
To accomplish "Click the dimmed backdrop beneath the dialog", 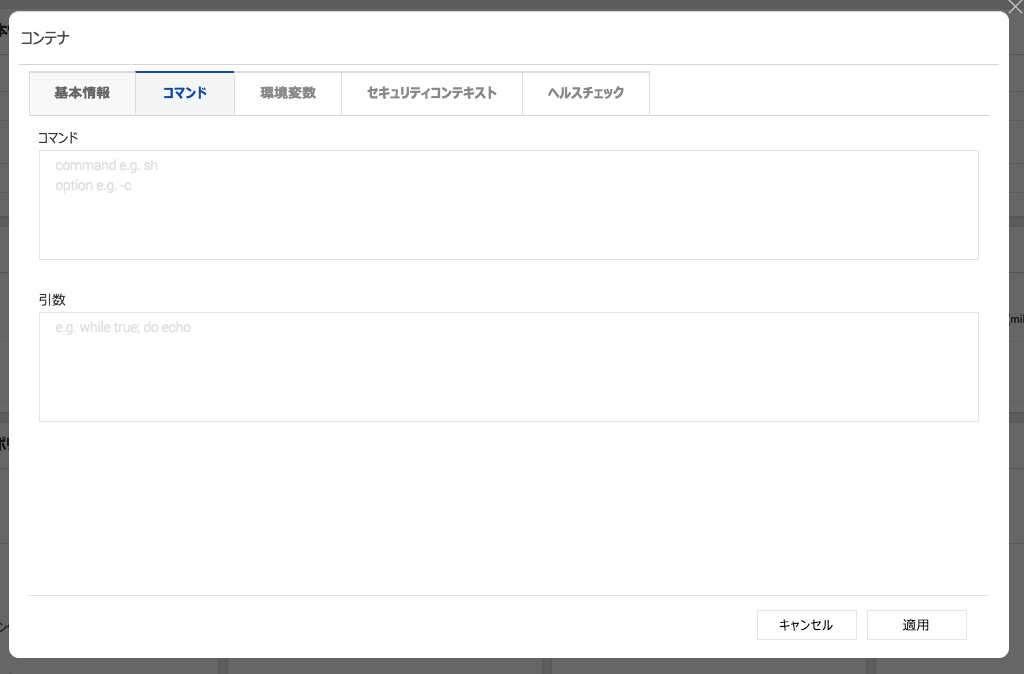I will 500,666.
